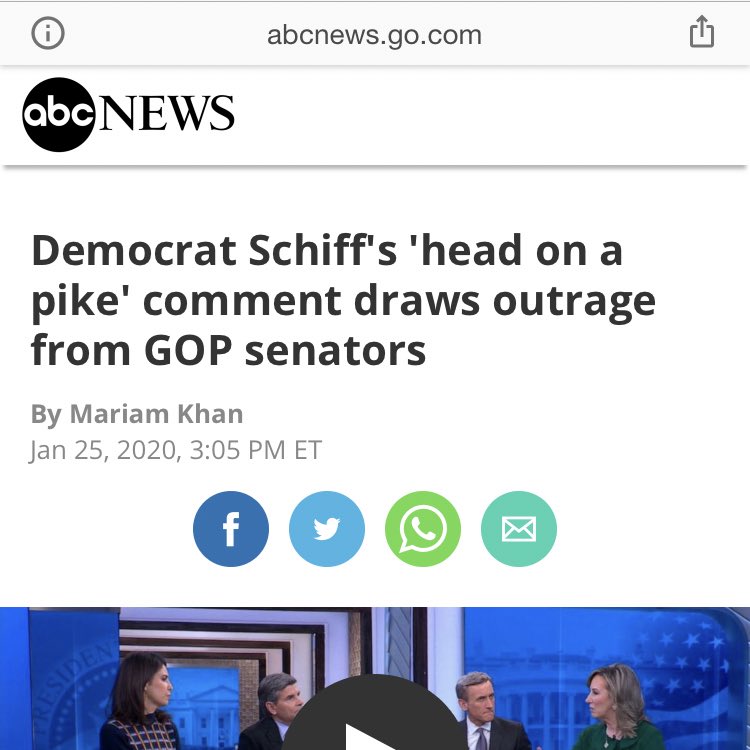Viewport: 750px width, 750px height.
Task: Share article on Facebook
Action: point(231,529)
